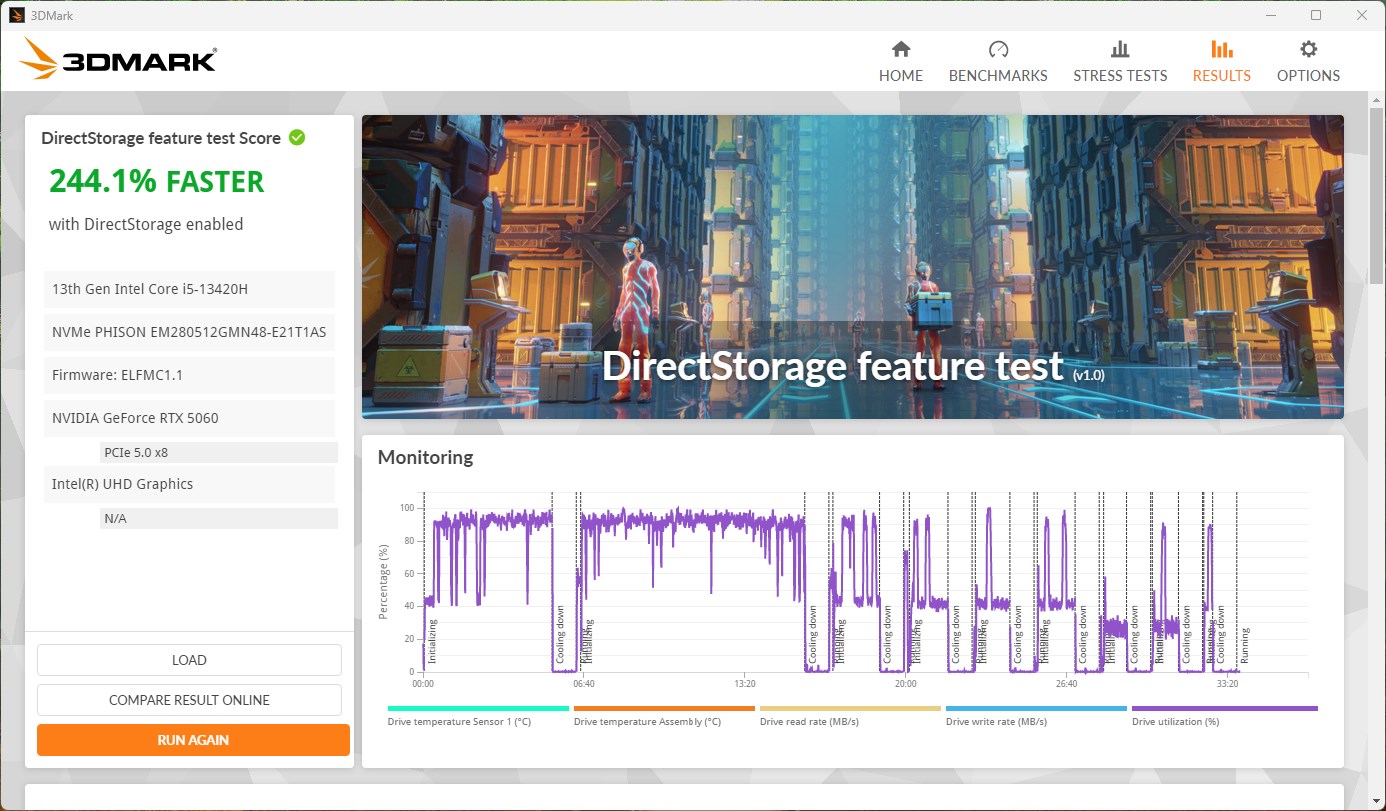
Task: Click the green validation checkmark icon
Action: 297,138
